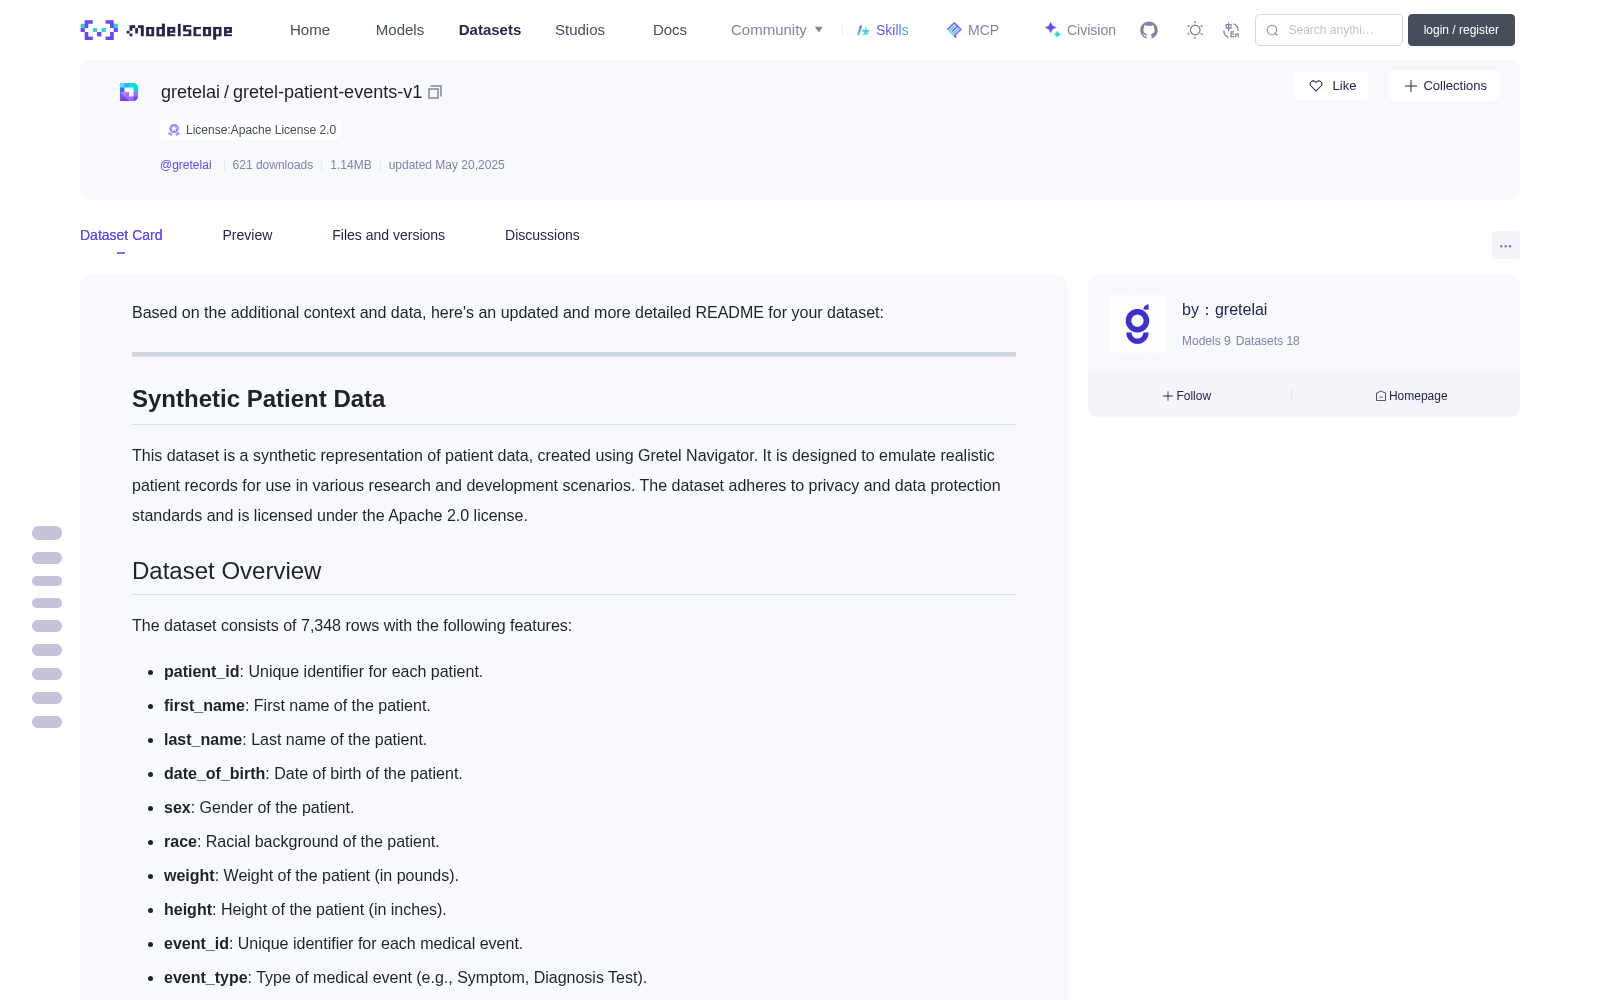
Task: Click the 621 downloads text
Action: pos(273,165)
